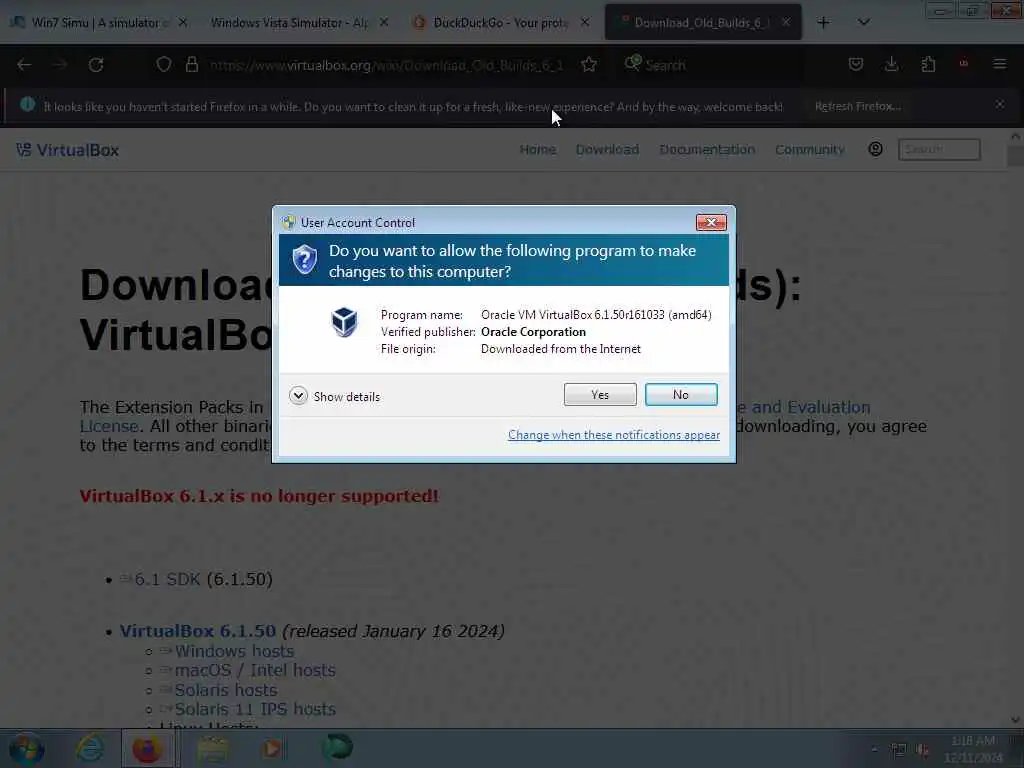This screenshot has width=1024, height=768.
Task: Click the green taskbar application icon
Action: (338, 748)
